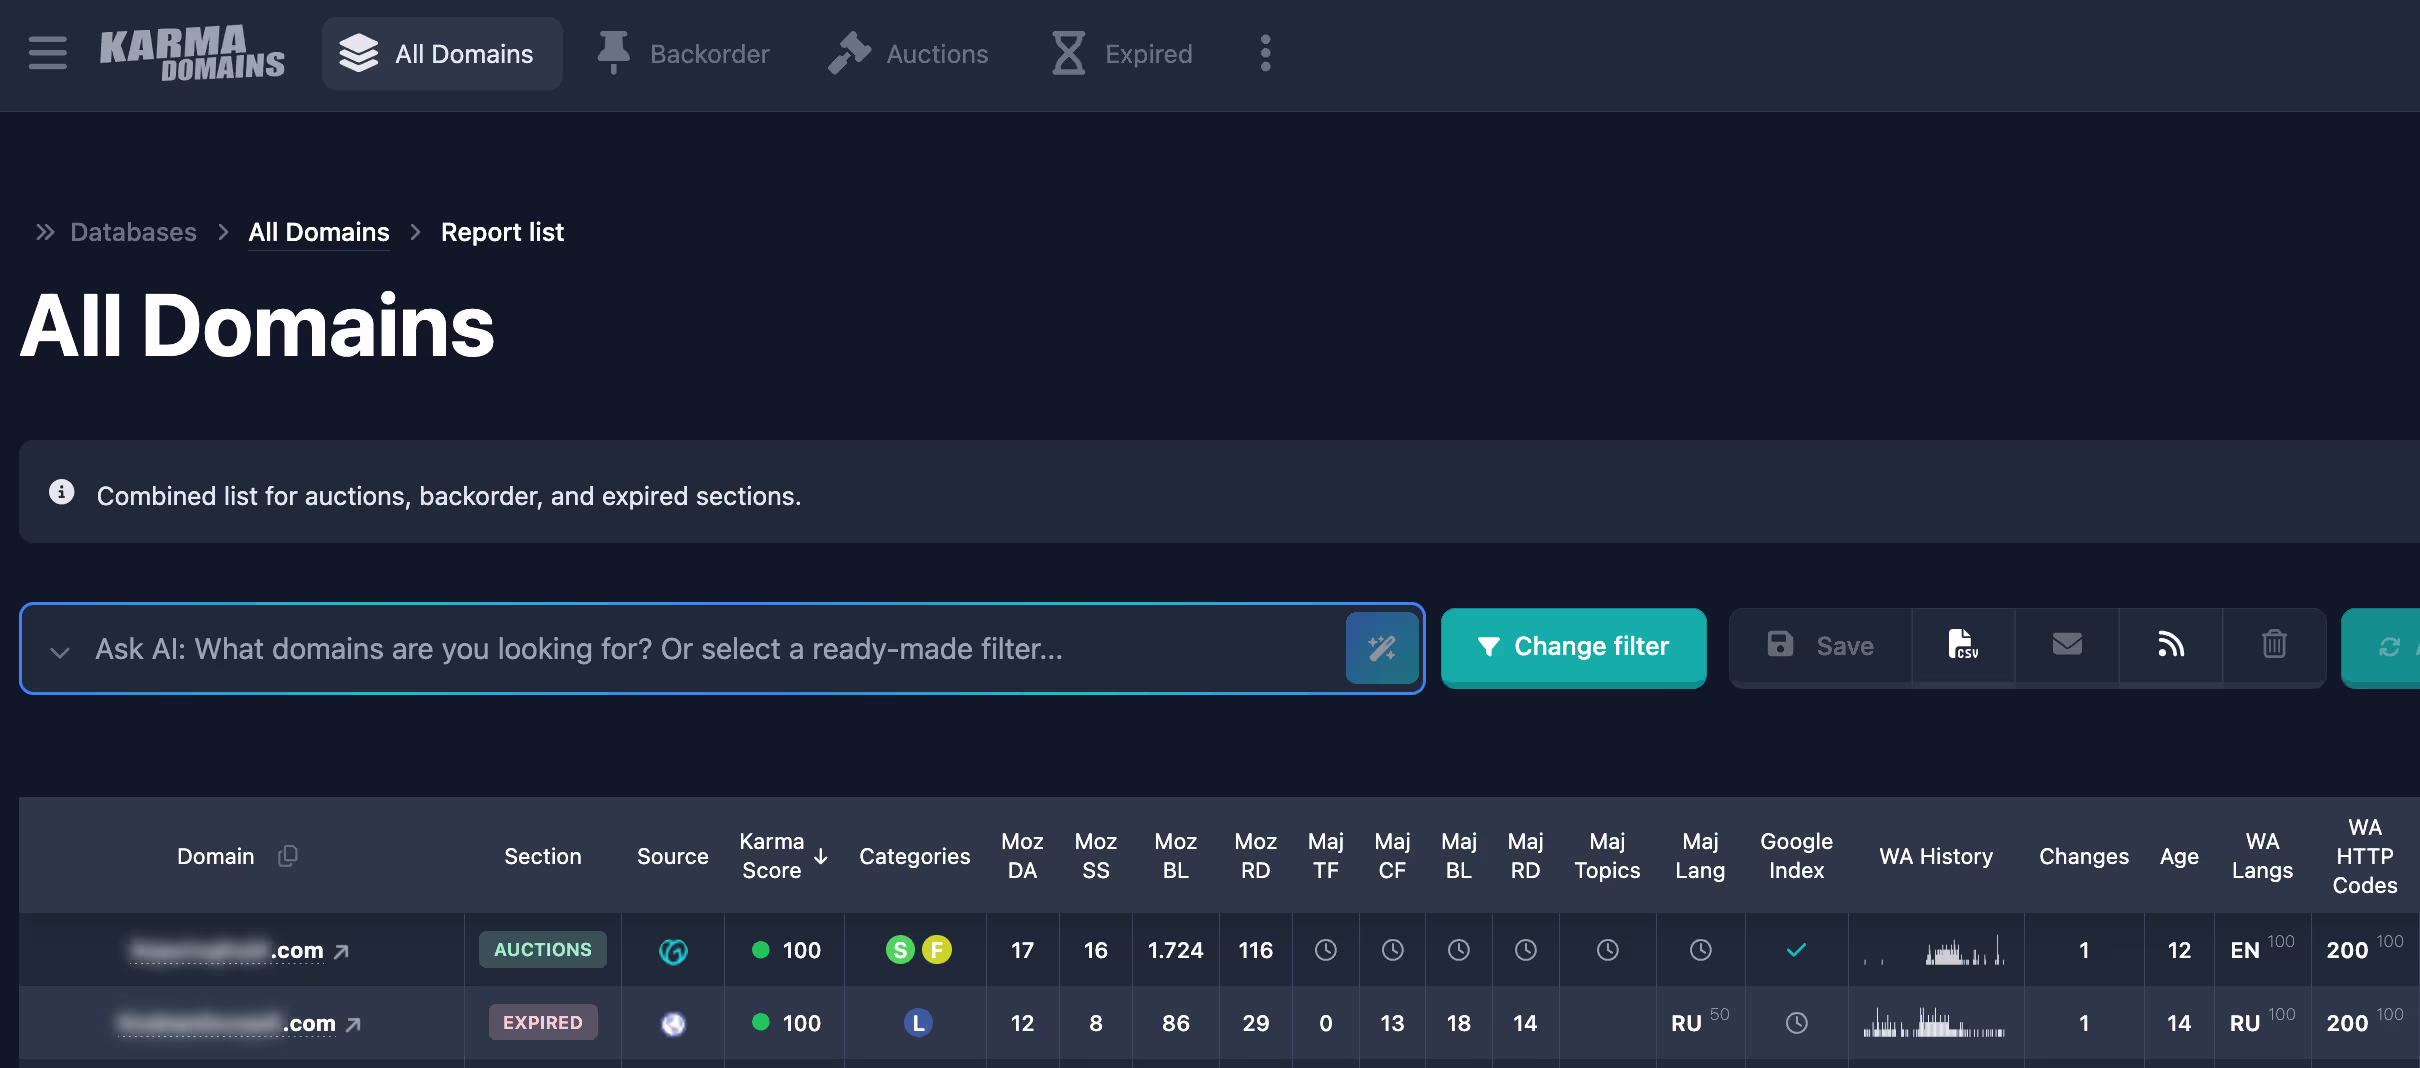This screenshot has height=1068, width=2420.
Task: Click Maj Topics clock icon in auctions row
Action: point(1607,949)
